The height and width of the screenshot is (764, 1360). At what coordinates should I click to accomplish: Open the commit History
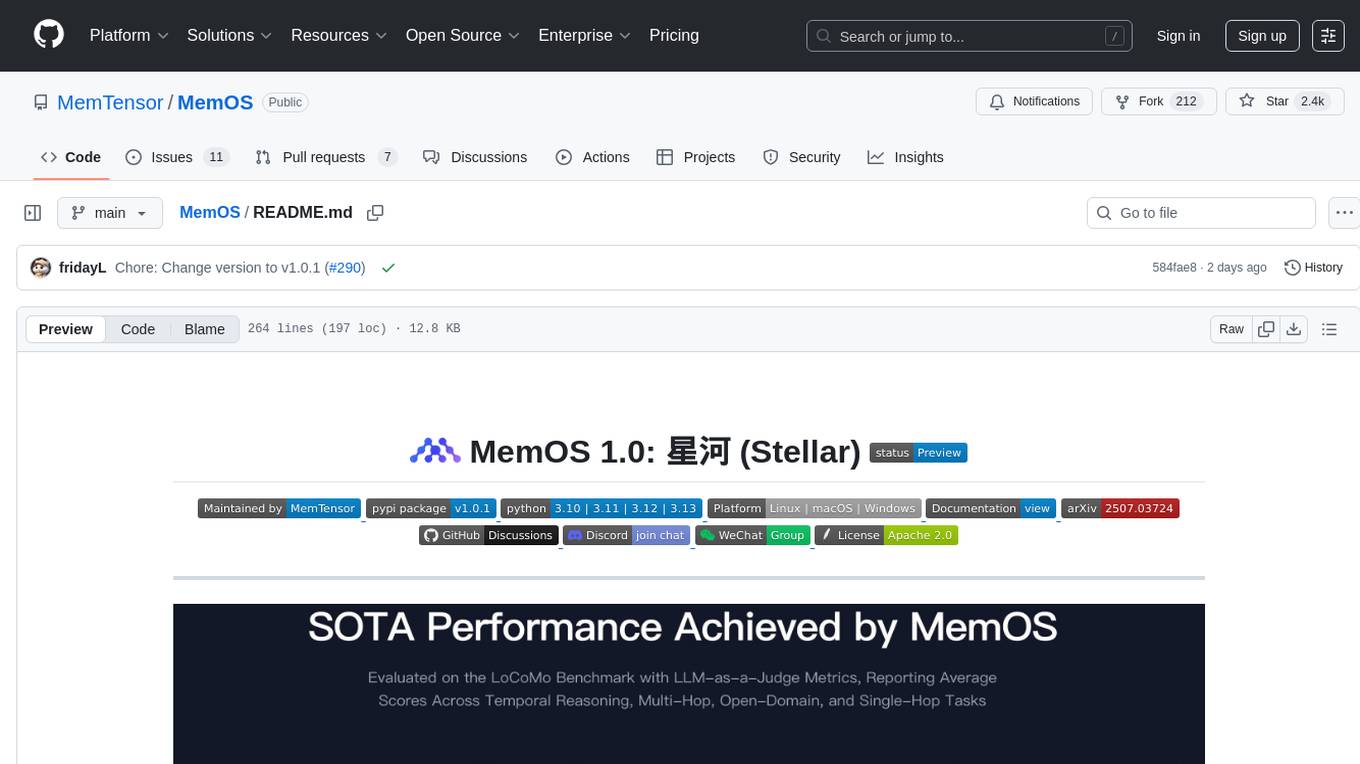tap(1313, 268)
